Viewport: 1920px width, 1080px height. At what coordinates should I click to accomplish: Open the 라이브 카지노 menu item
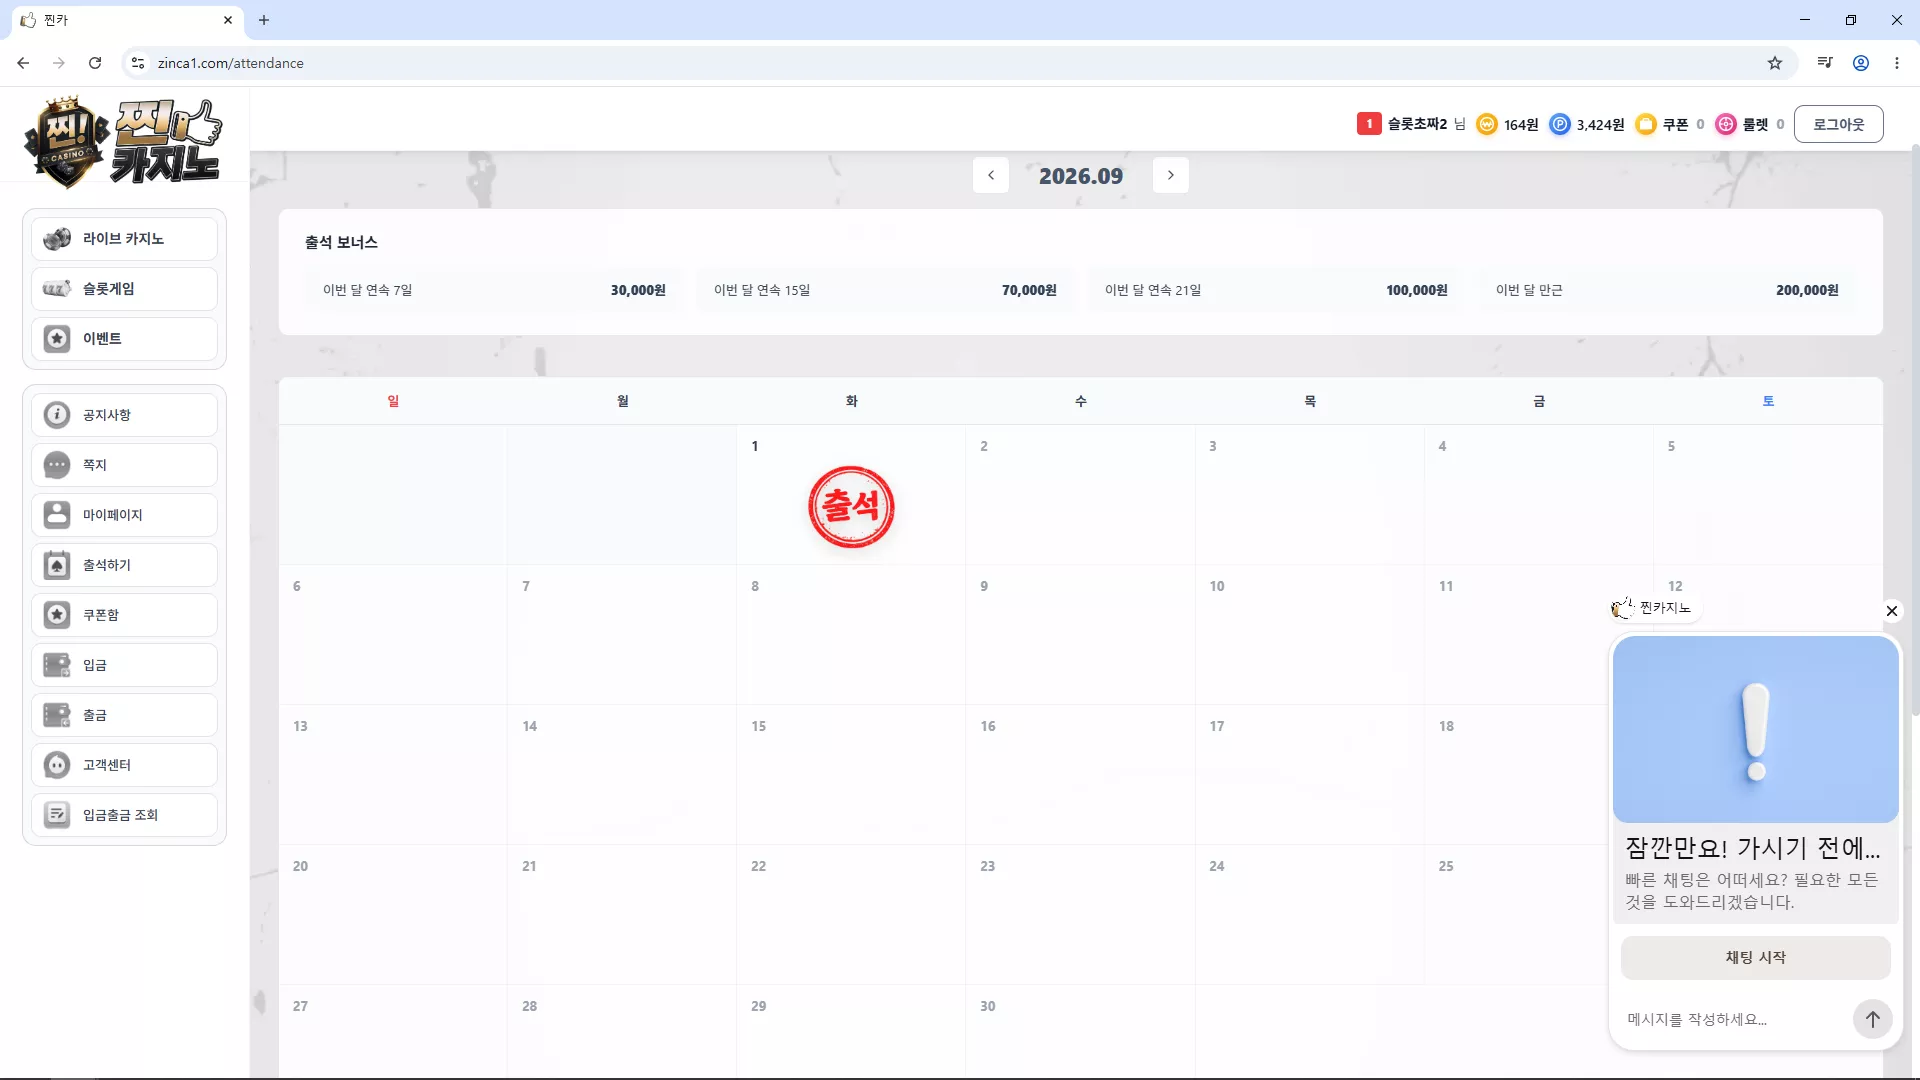point(124,239)
